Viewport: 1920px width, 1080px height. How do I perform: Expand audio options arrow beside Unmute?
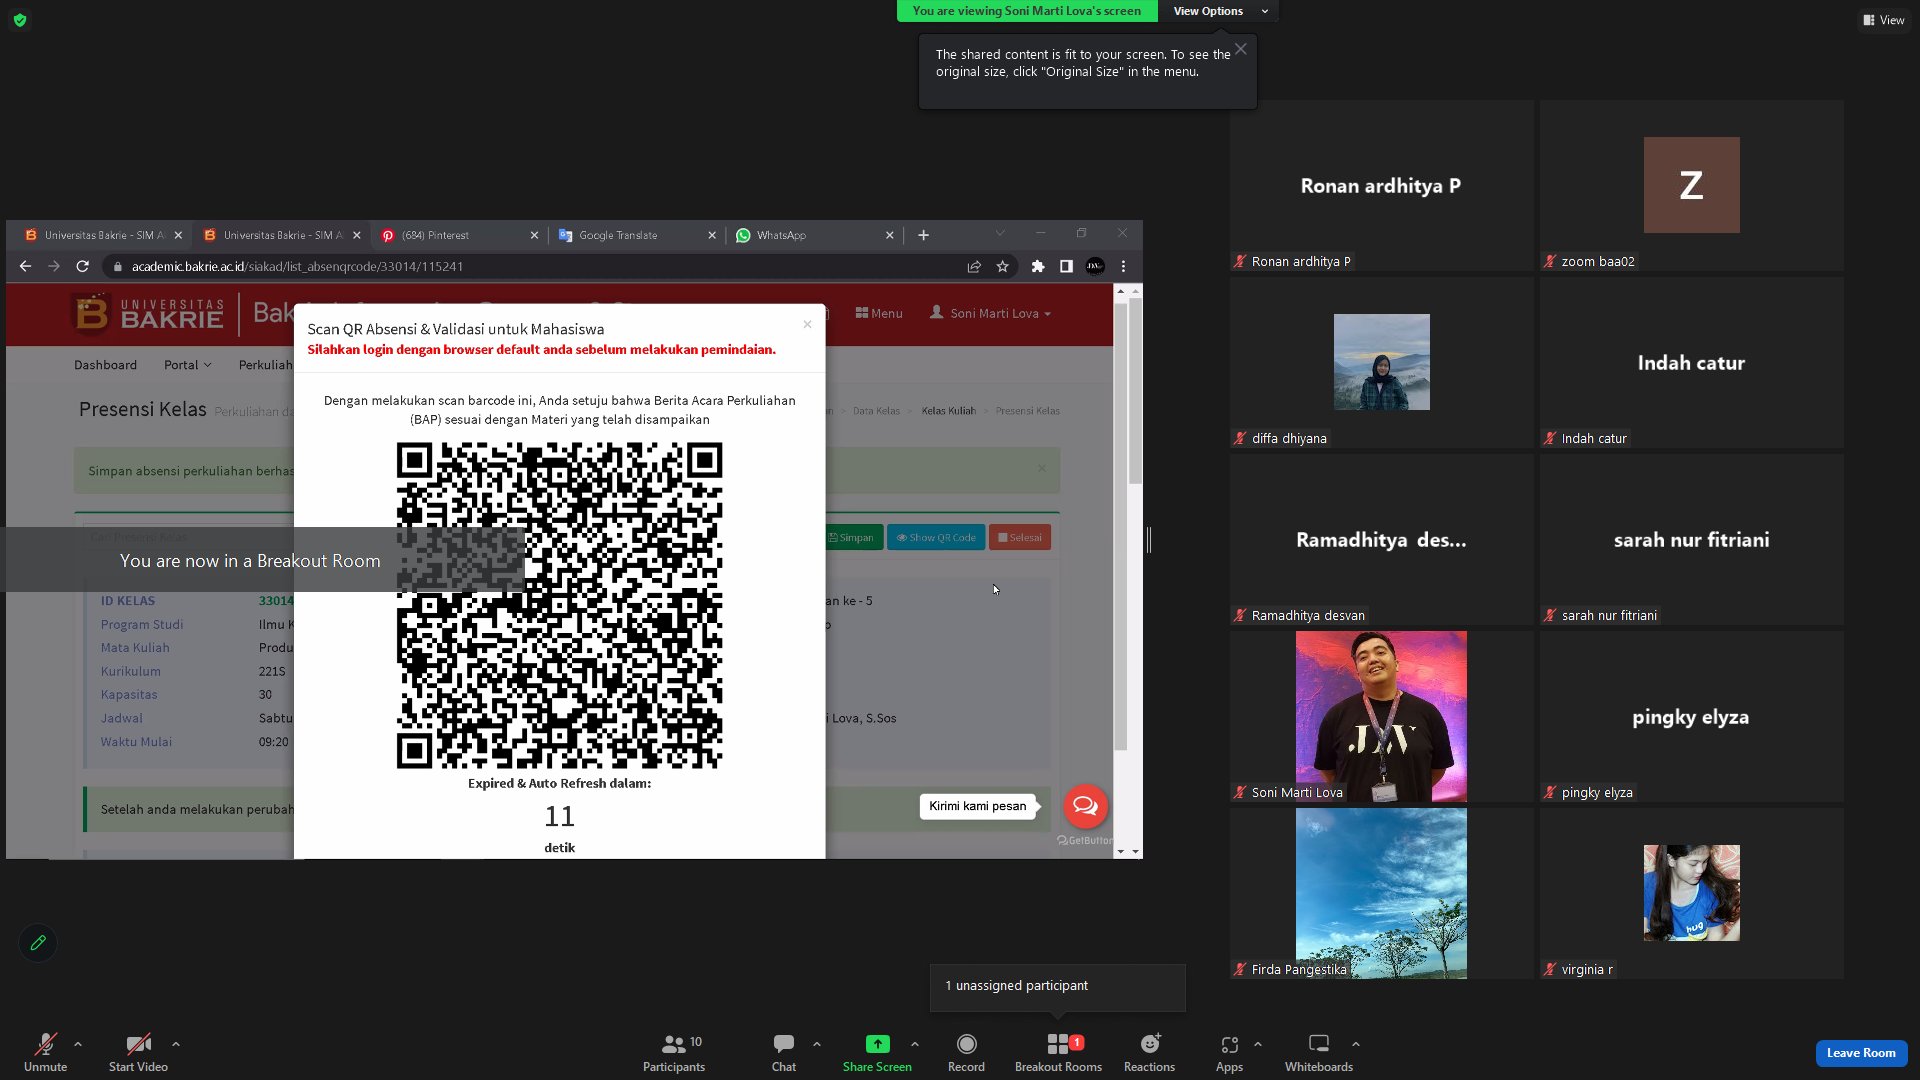pyautogui.click(x=78, y=1044)
